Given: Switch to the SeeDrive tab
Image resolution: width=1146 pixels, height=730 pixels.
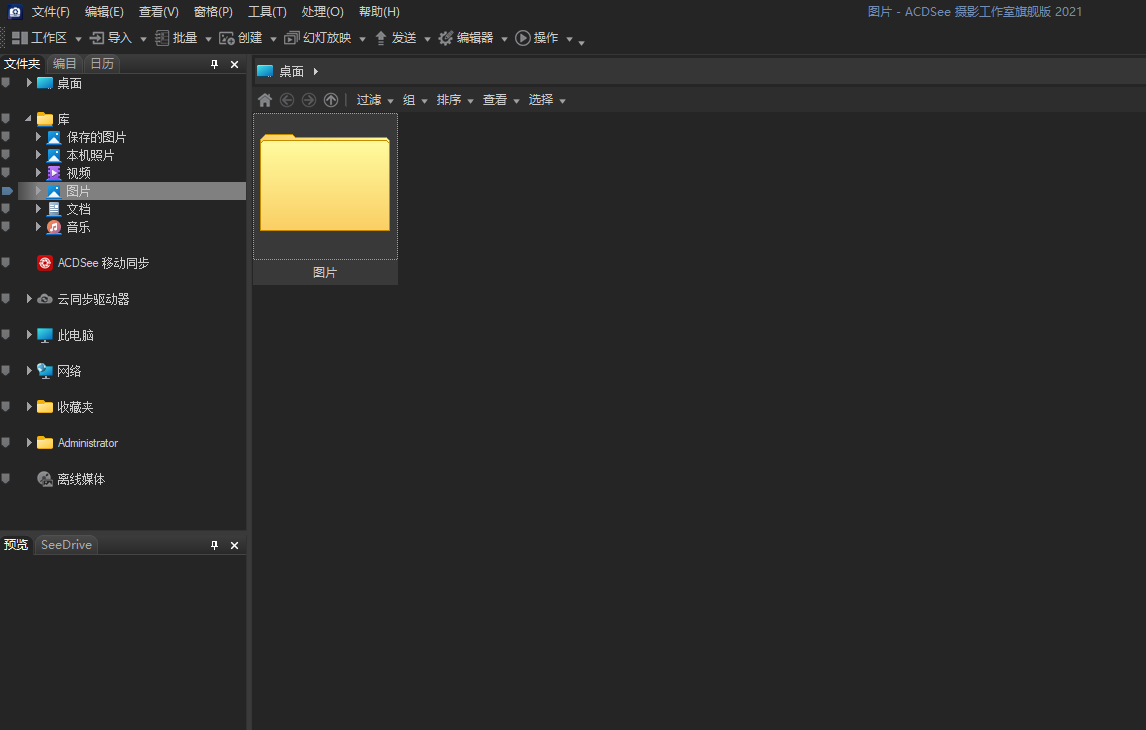Looking at the screenshot, I should click(66, 544).
